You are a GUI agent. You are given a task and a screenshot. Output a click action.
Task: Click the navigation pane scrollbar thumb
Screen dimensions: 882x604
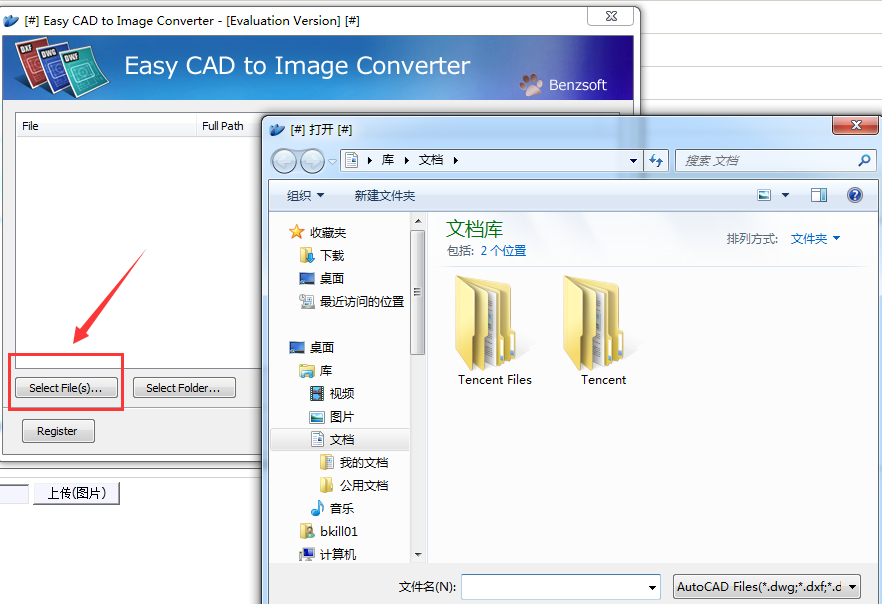click(x=418, y=292)
